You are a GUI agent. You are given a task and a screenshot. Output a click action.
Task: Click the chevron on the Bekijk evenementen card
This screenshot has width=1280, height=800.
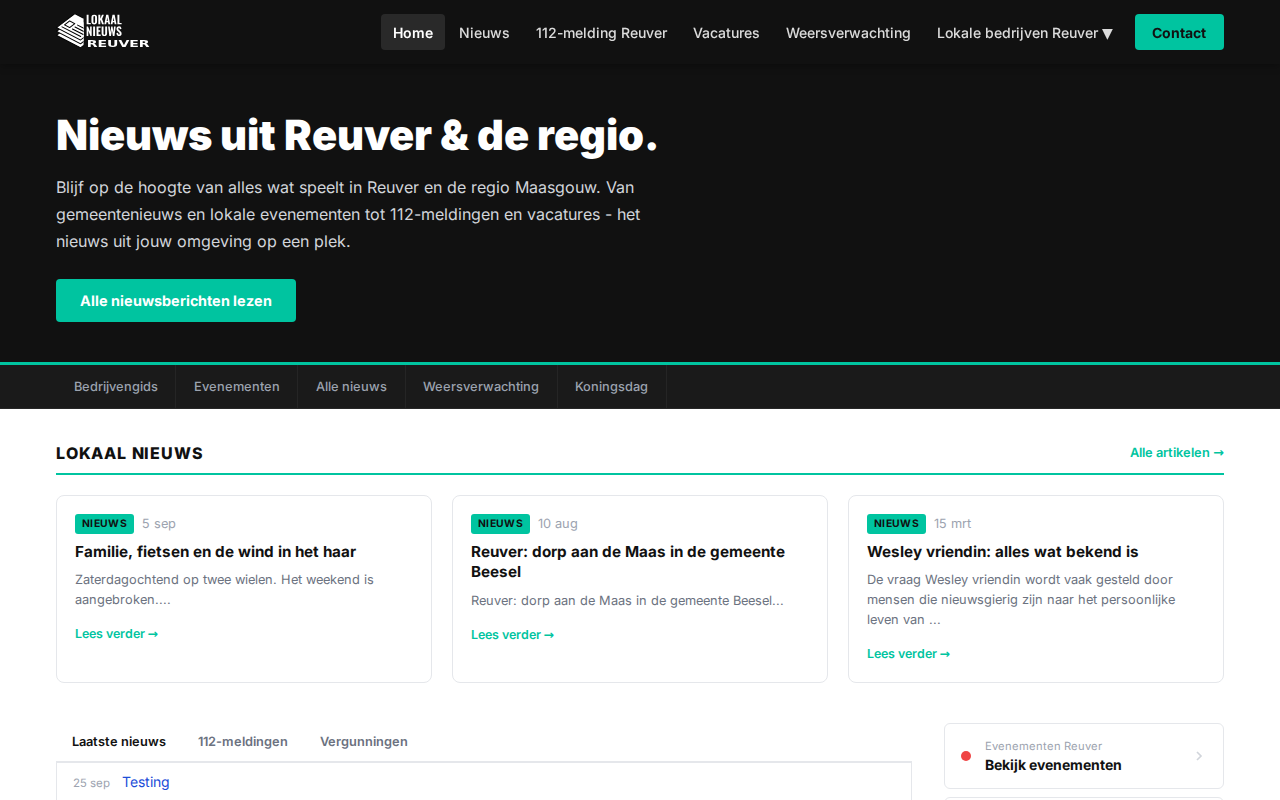pyautogui.click(x=1199, y=756)
